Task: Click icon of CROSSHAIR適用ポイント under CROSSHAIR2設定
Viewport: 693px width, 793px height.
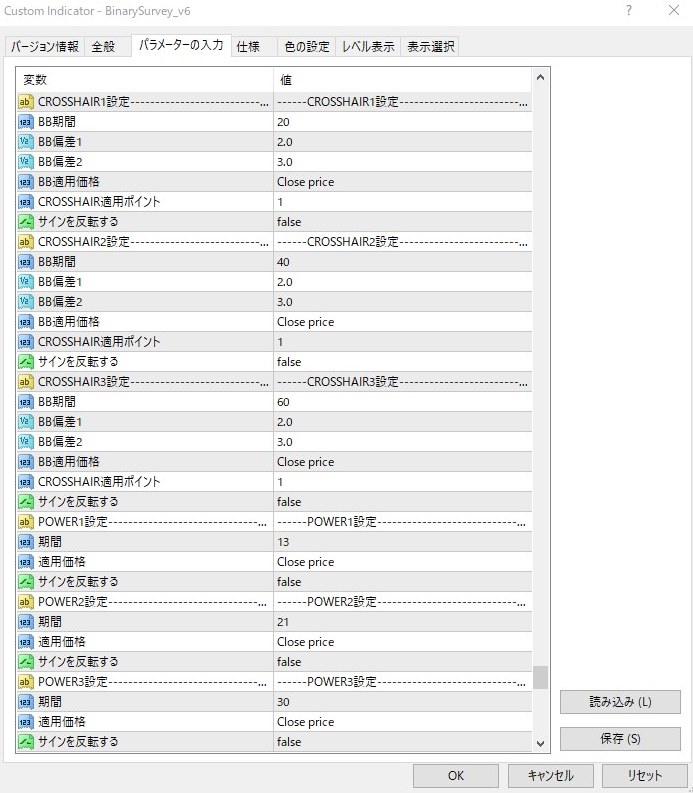Action: [x=25, y=342]
